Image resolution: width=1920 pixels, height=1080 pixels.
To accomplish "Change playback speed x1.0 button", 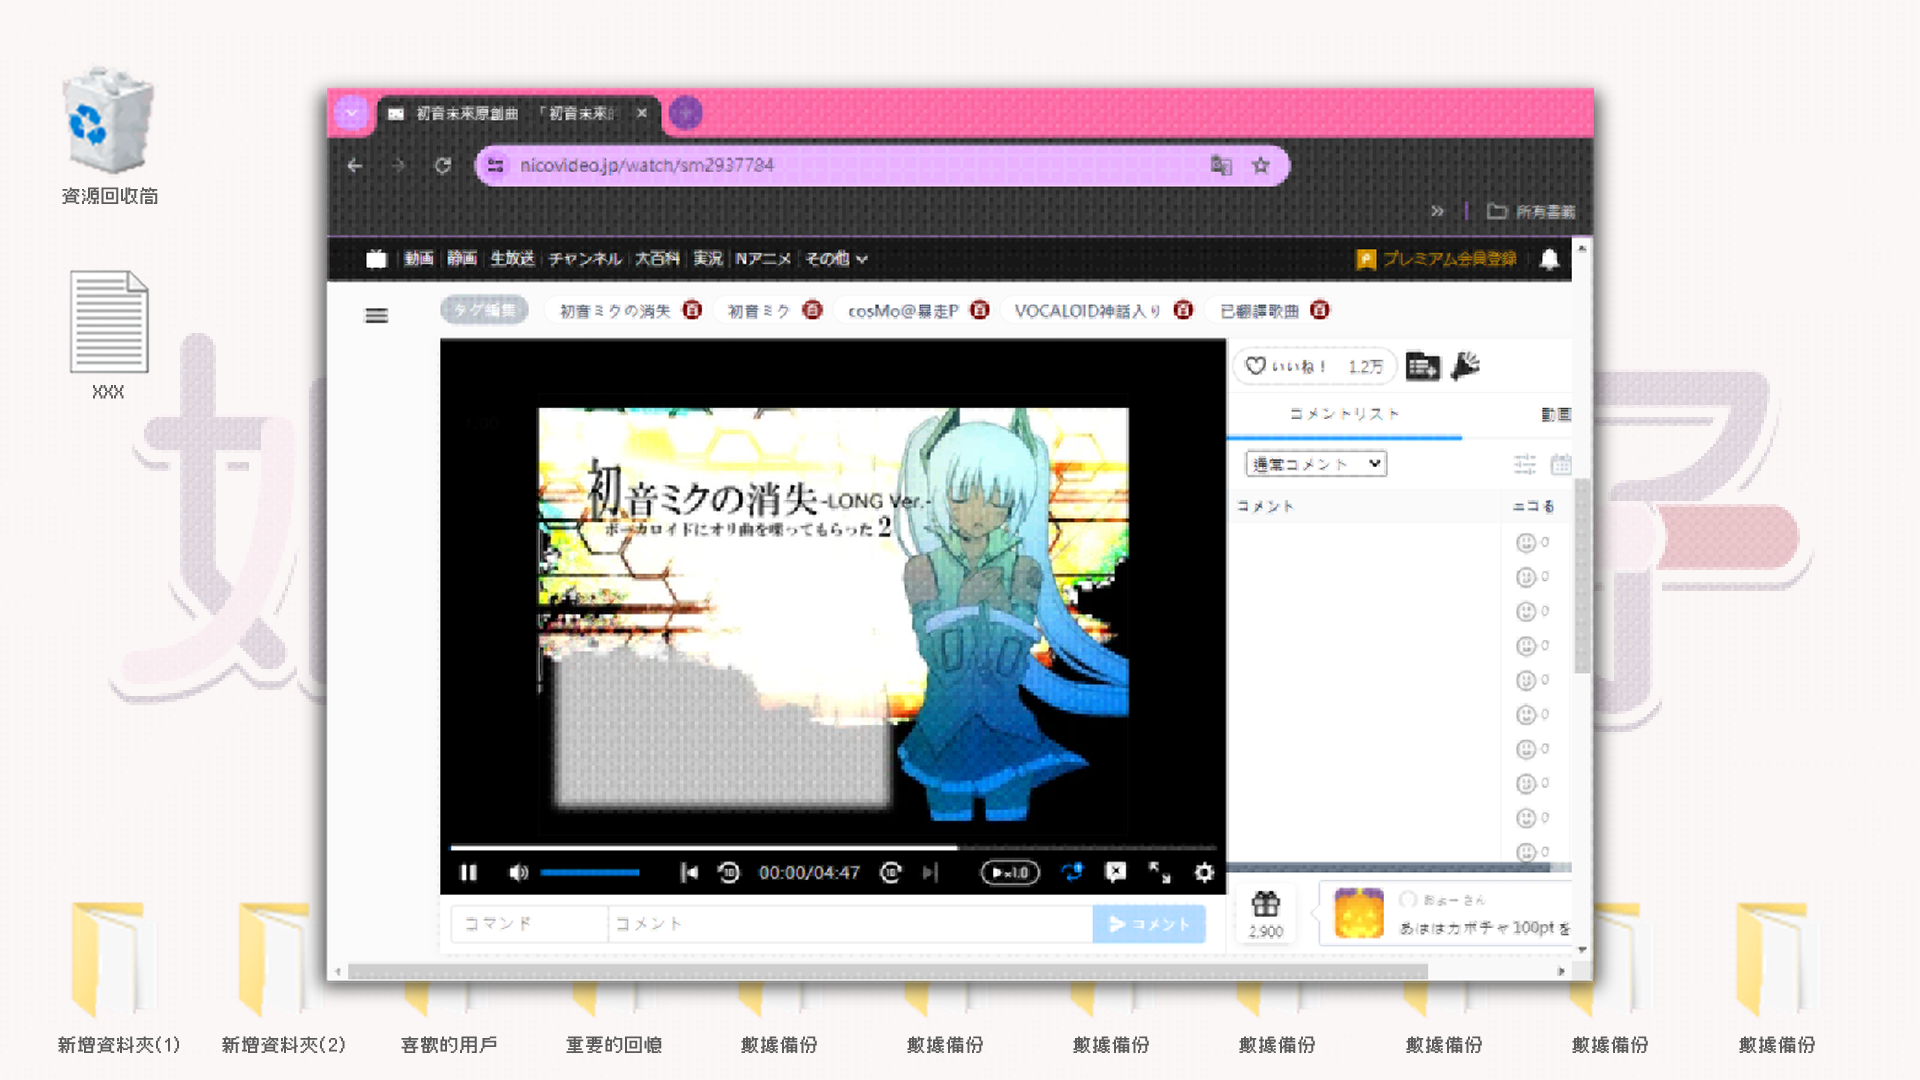I will tap(1010, 873).
